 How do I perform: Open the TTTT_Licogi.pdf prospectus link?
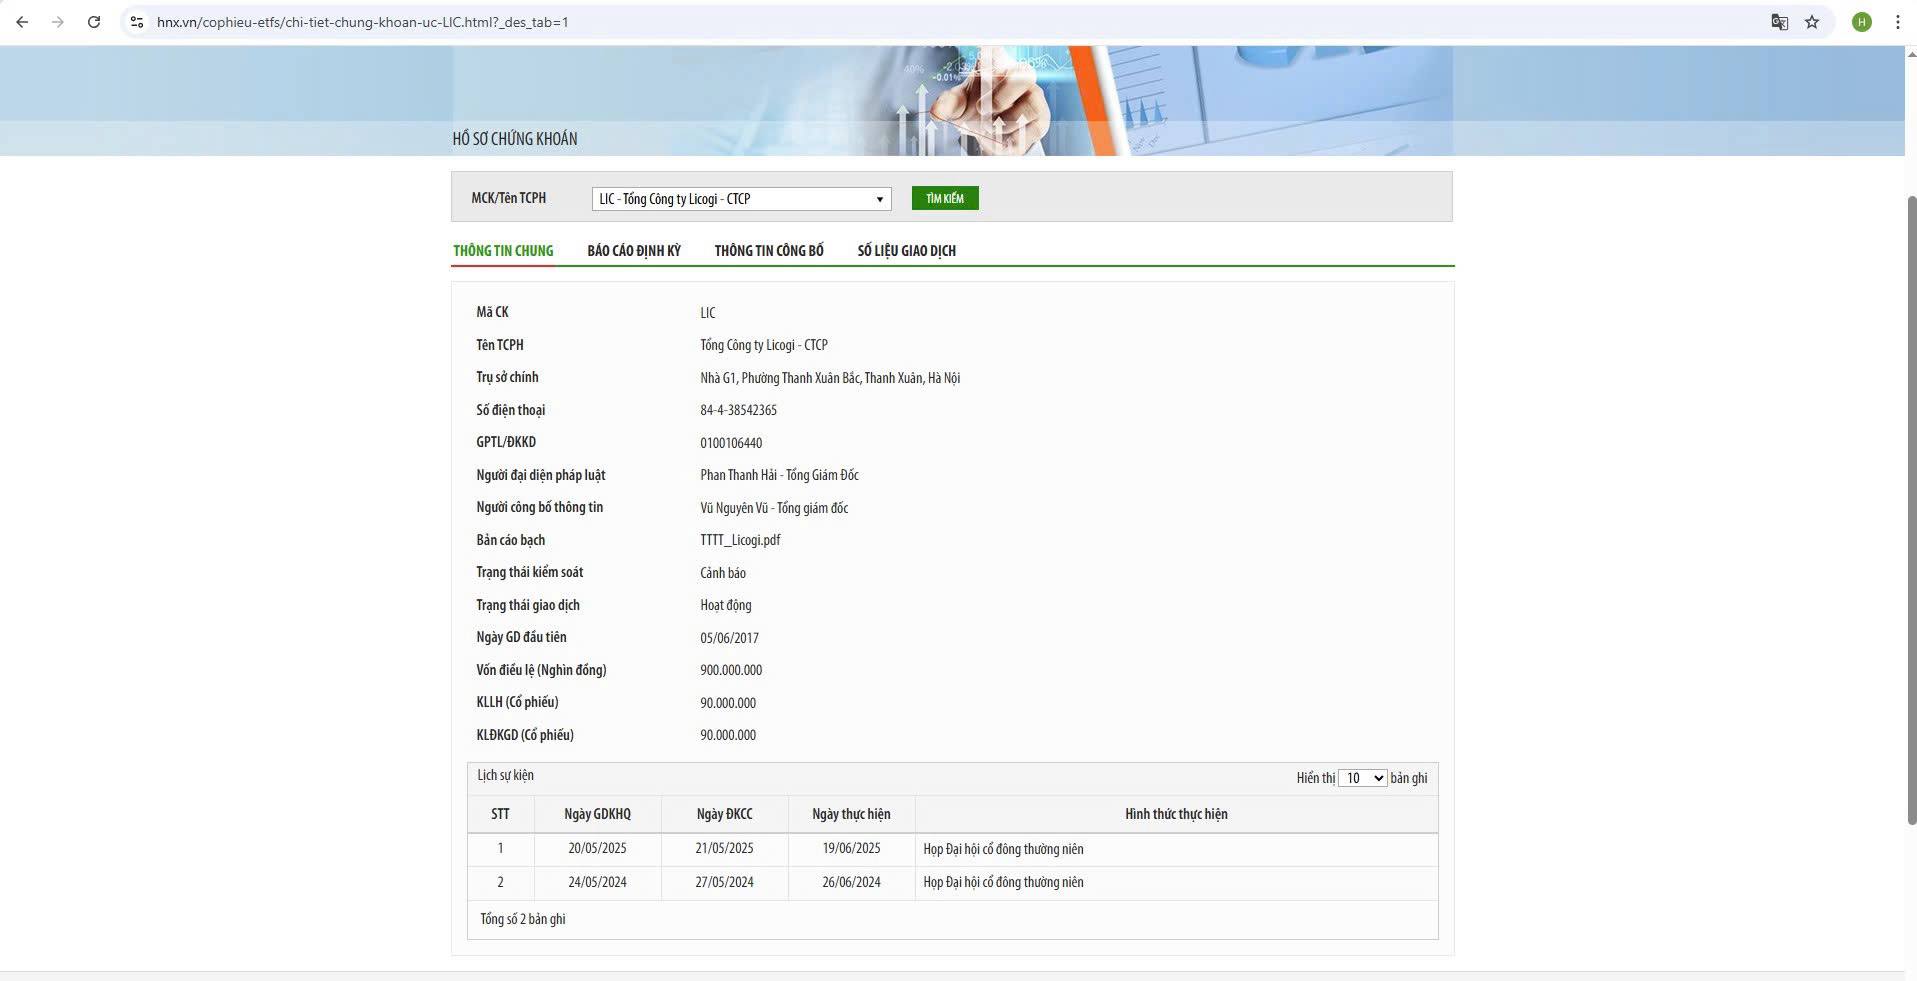tap(740, 540)
